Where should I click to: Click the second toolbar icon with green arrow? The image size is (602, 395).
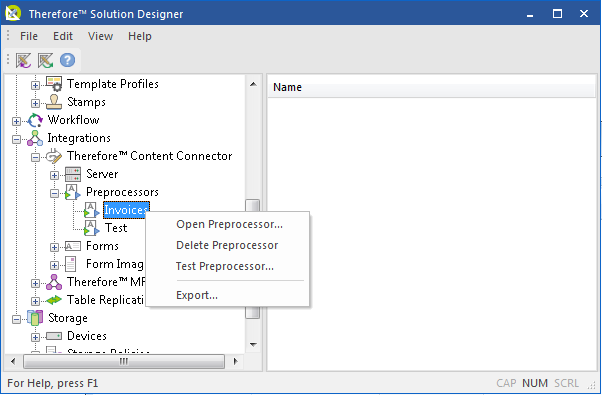[x=45, y=60]
